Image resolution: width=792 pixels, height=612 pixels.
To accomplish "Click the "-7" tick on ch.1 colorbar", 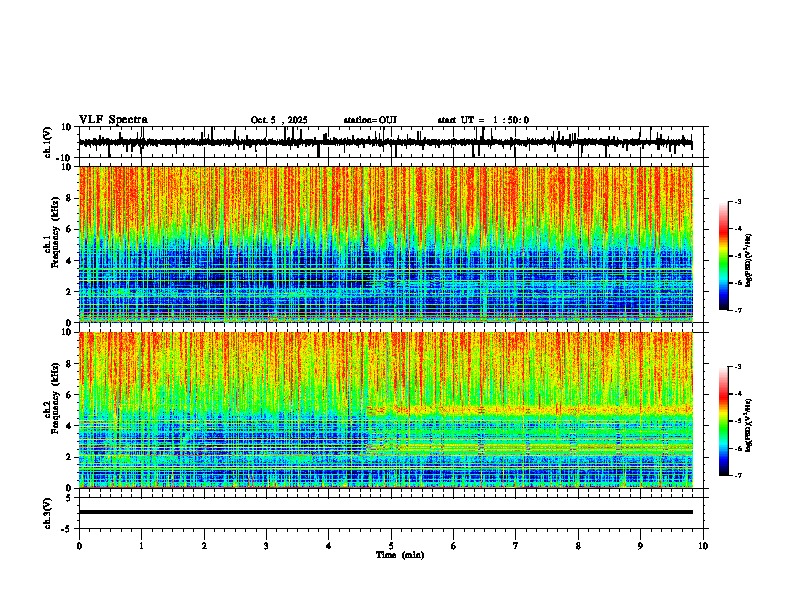I will pyautogui.click(x=737, y=311).
